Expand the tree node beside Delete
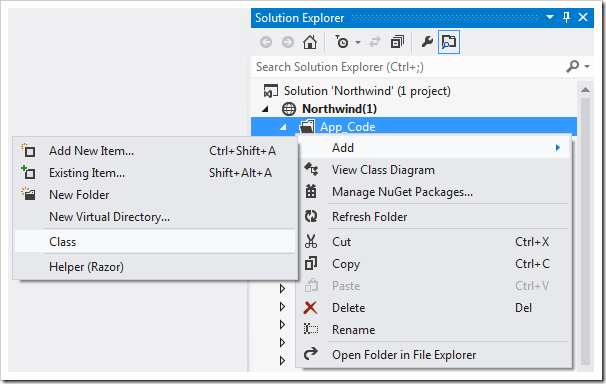606x384 pixels. (283, 307)
